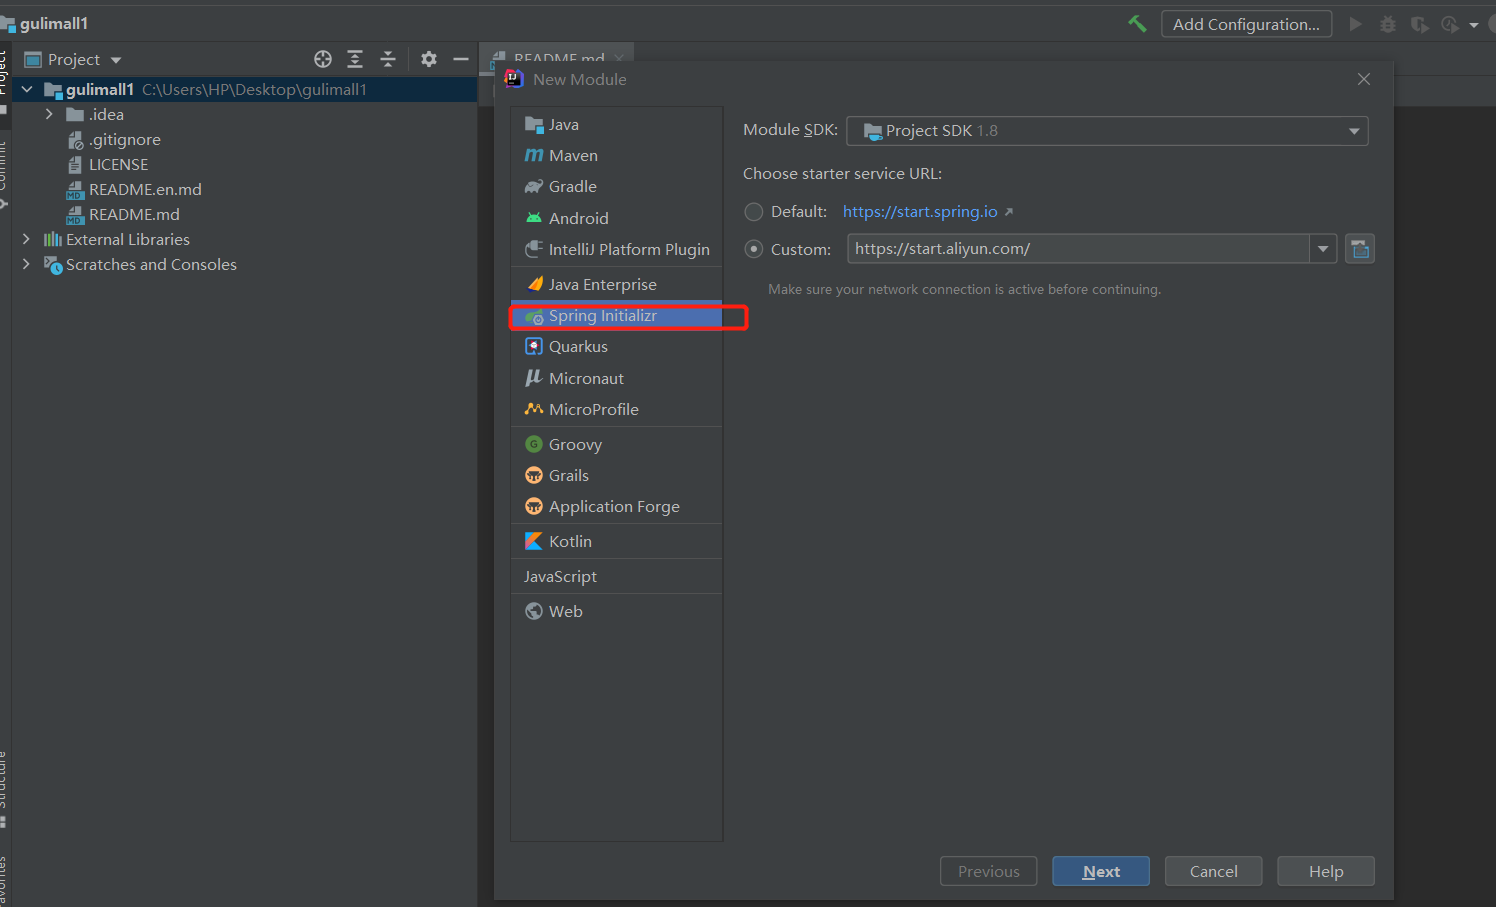Select the Default starter URL radio button
This screenshot has width=1496, height=907.
(x=754, y=212)
